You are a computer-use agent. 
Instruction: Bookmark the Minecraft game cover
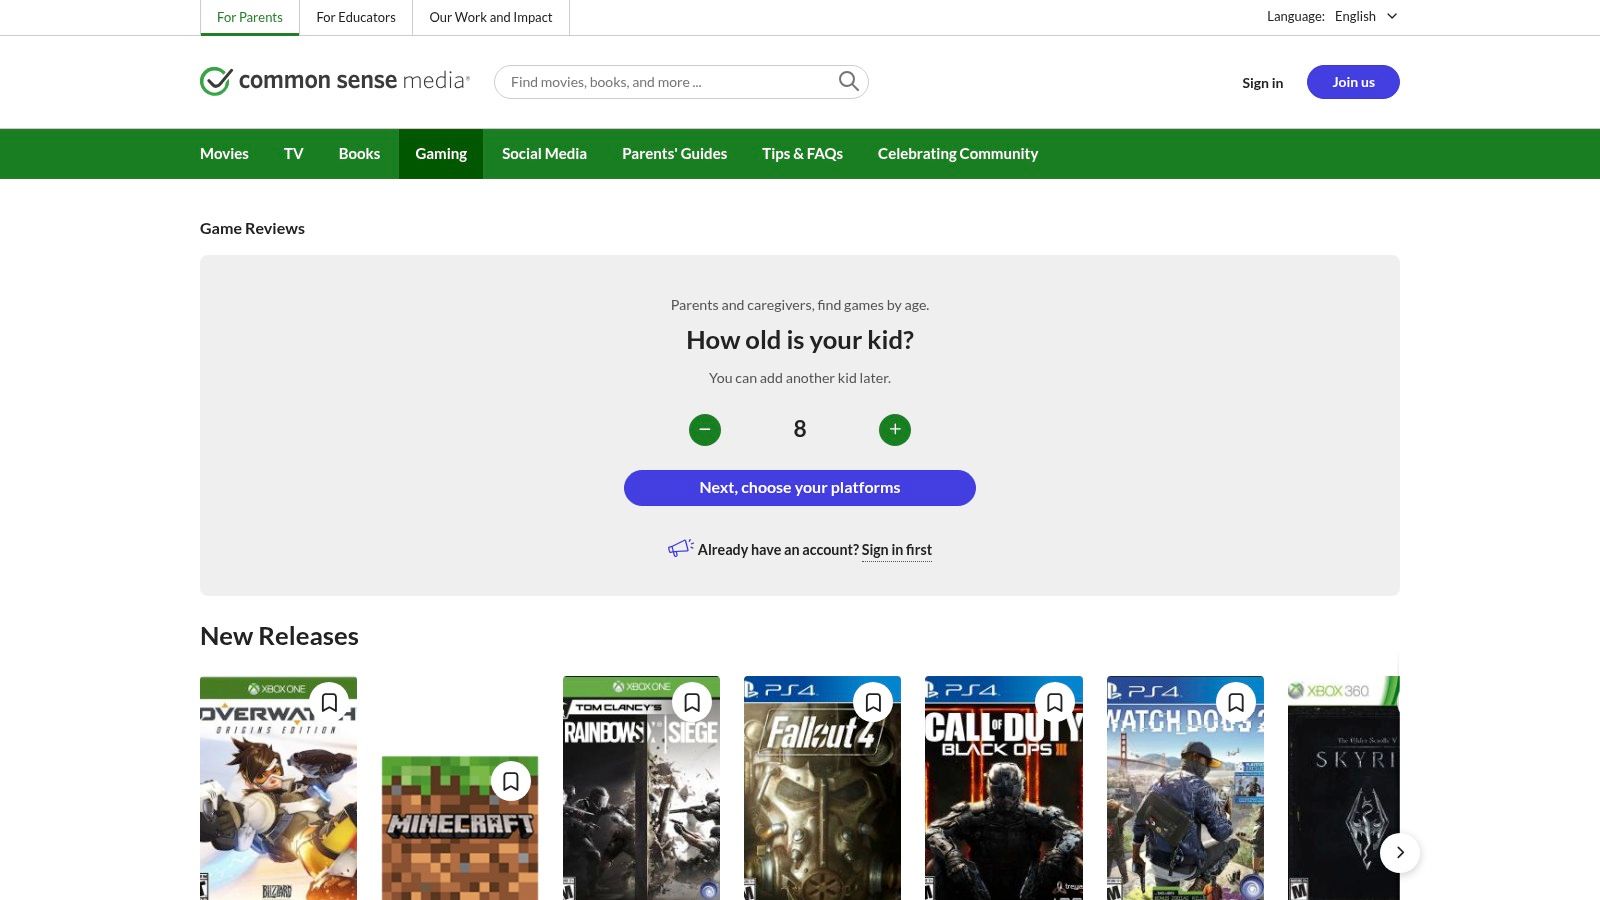(x=511, y=780)
